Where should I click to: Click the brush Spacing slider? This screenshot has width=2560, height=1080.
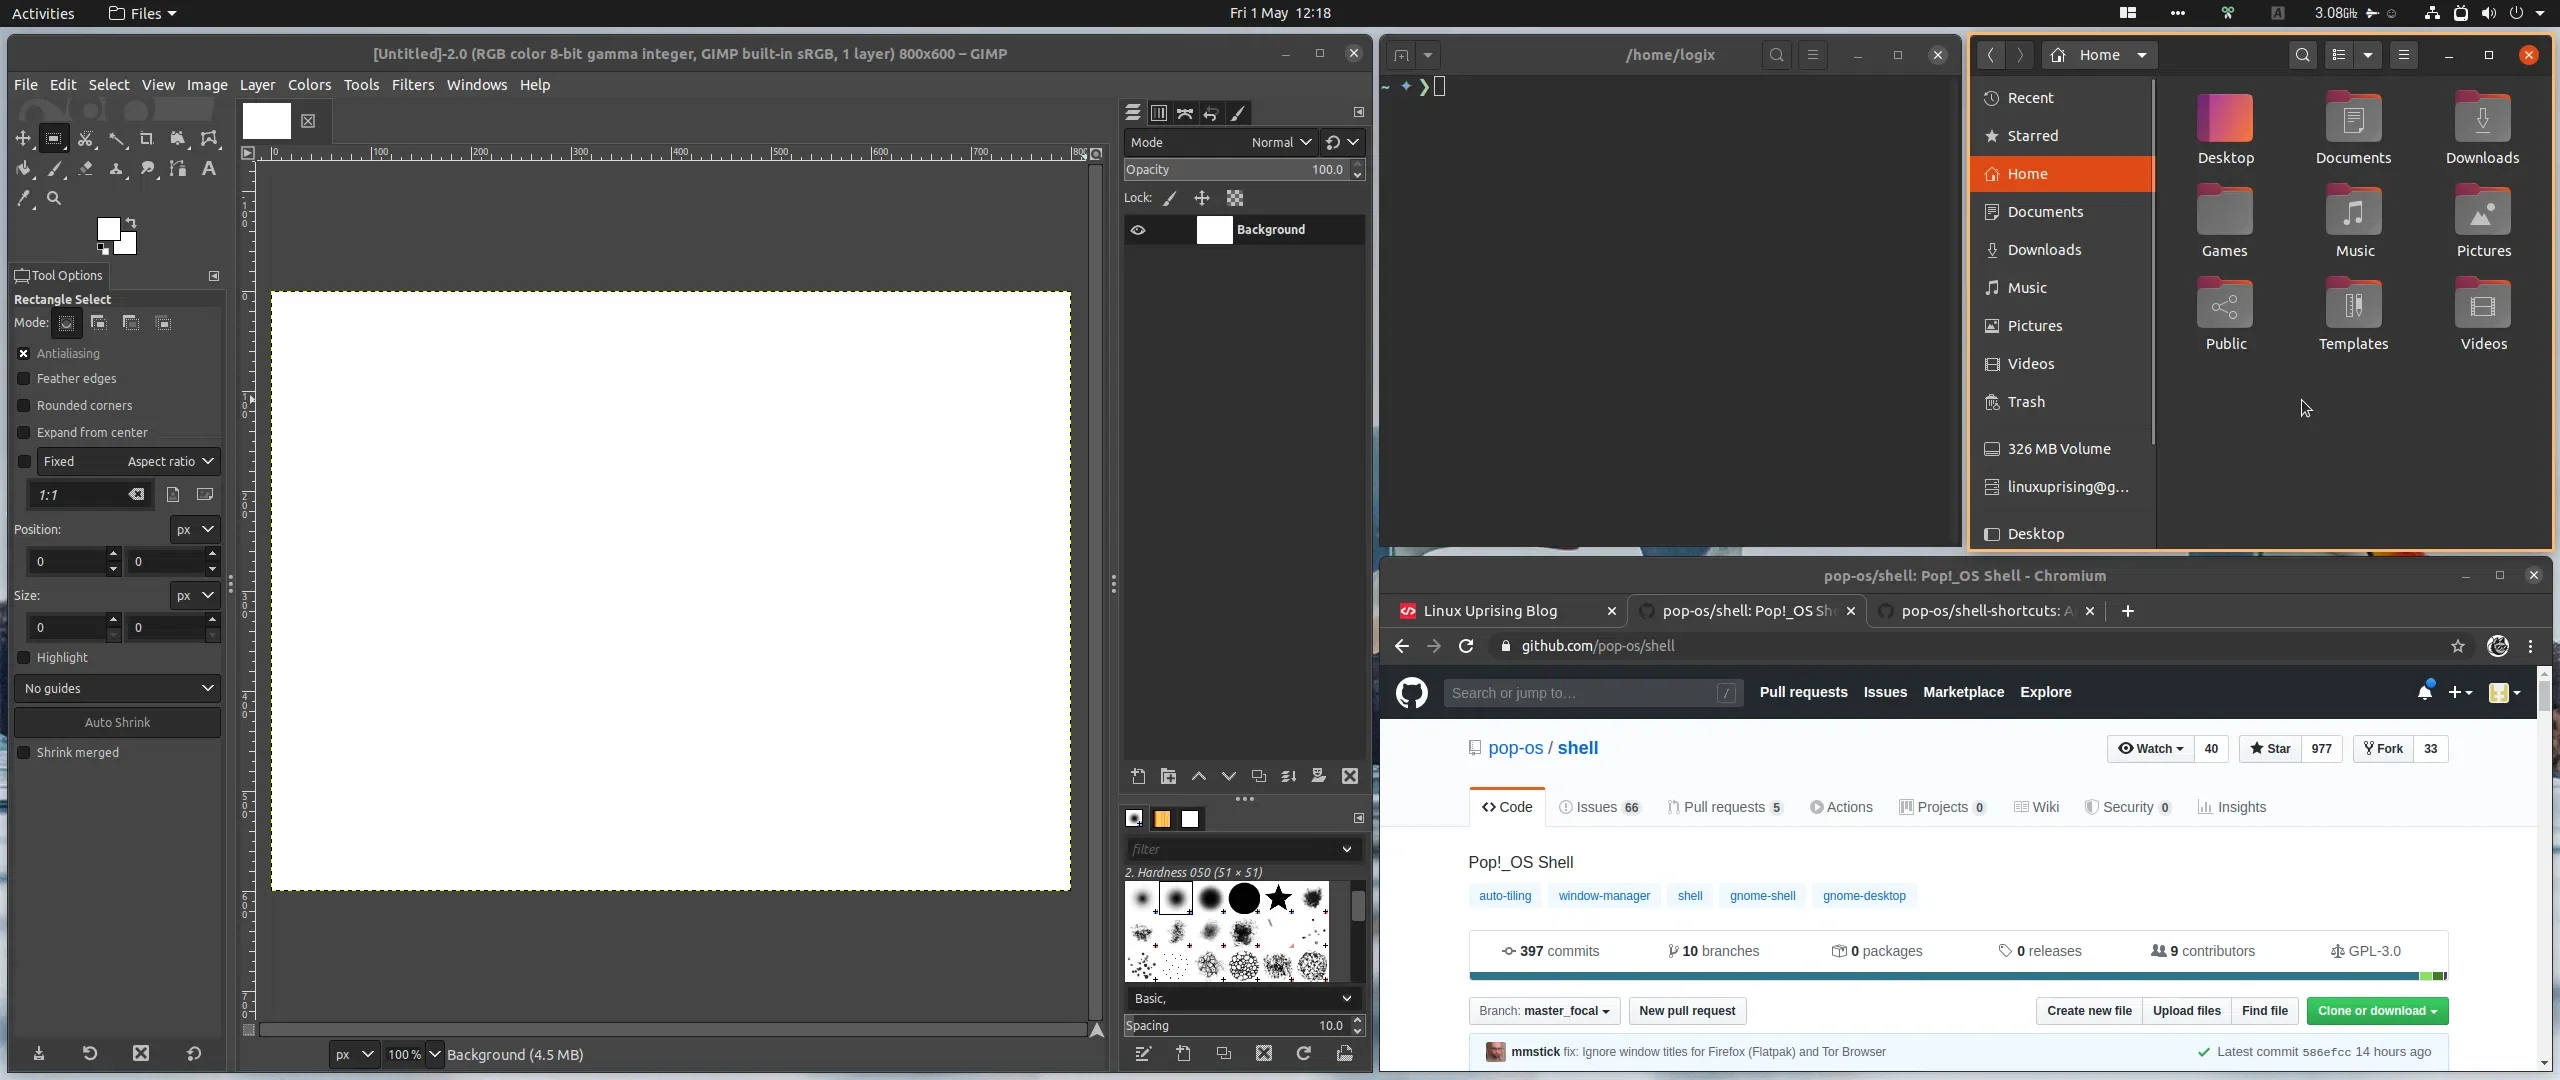click(x=1237, y=1025)
